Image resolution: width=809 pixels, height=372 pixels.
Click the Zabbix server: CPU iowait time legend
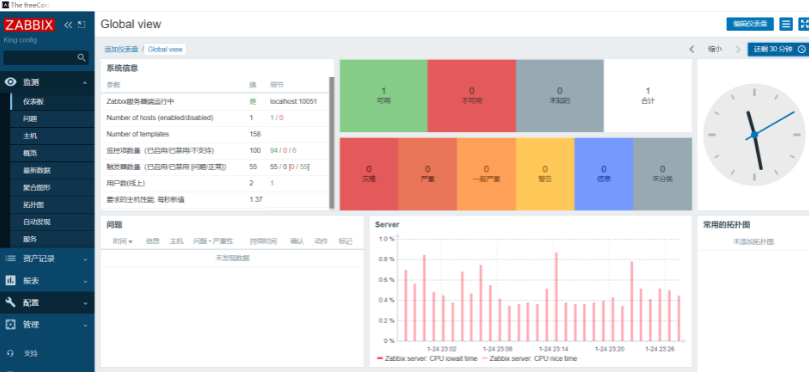point(428,359)
